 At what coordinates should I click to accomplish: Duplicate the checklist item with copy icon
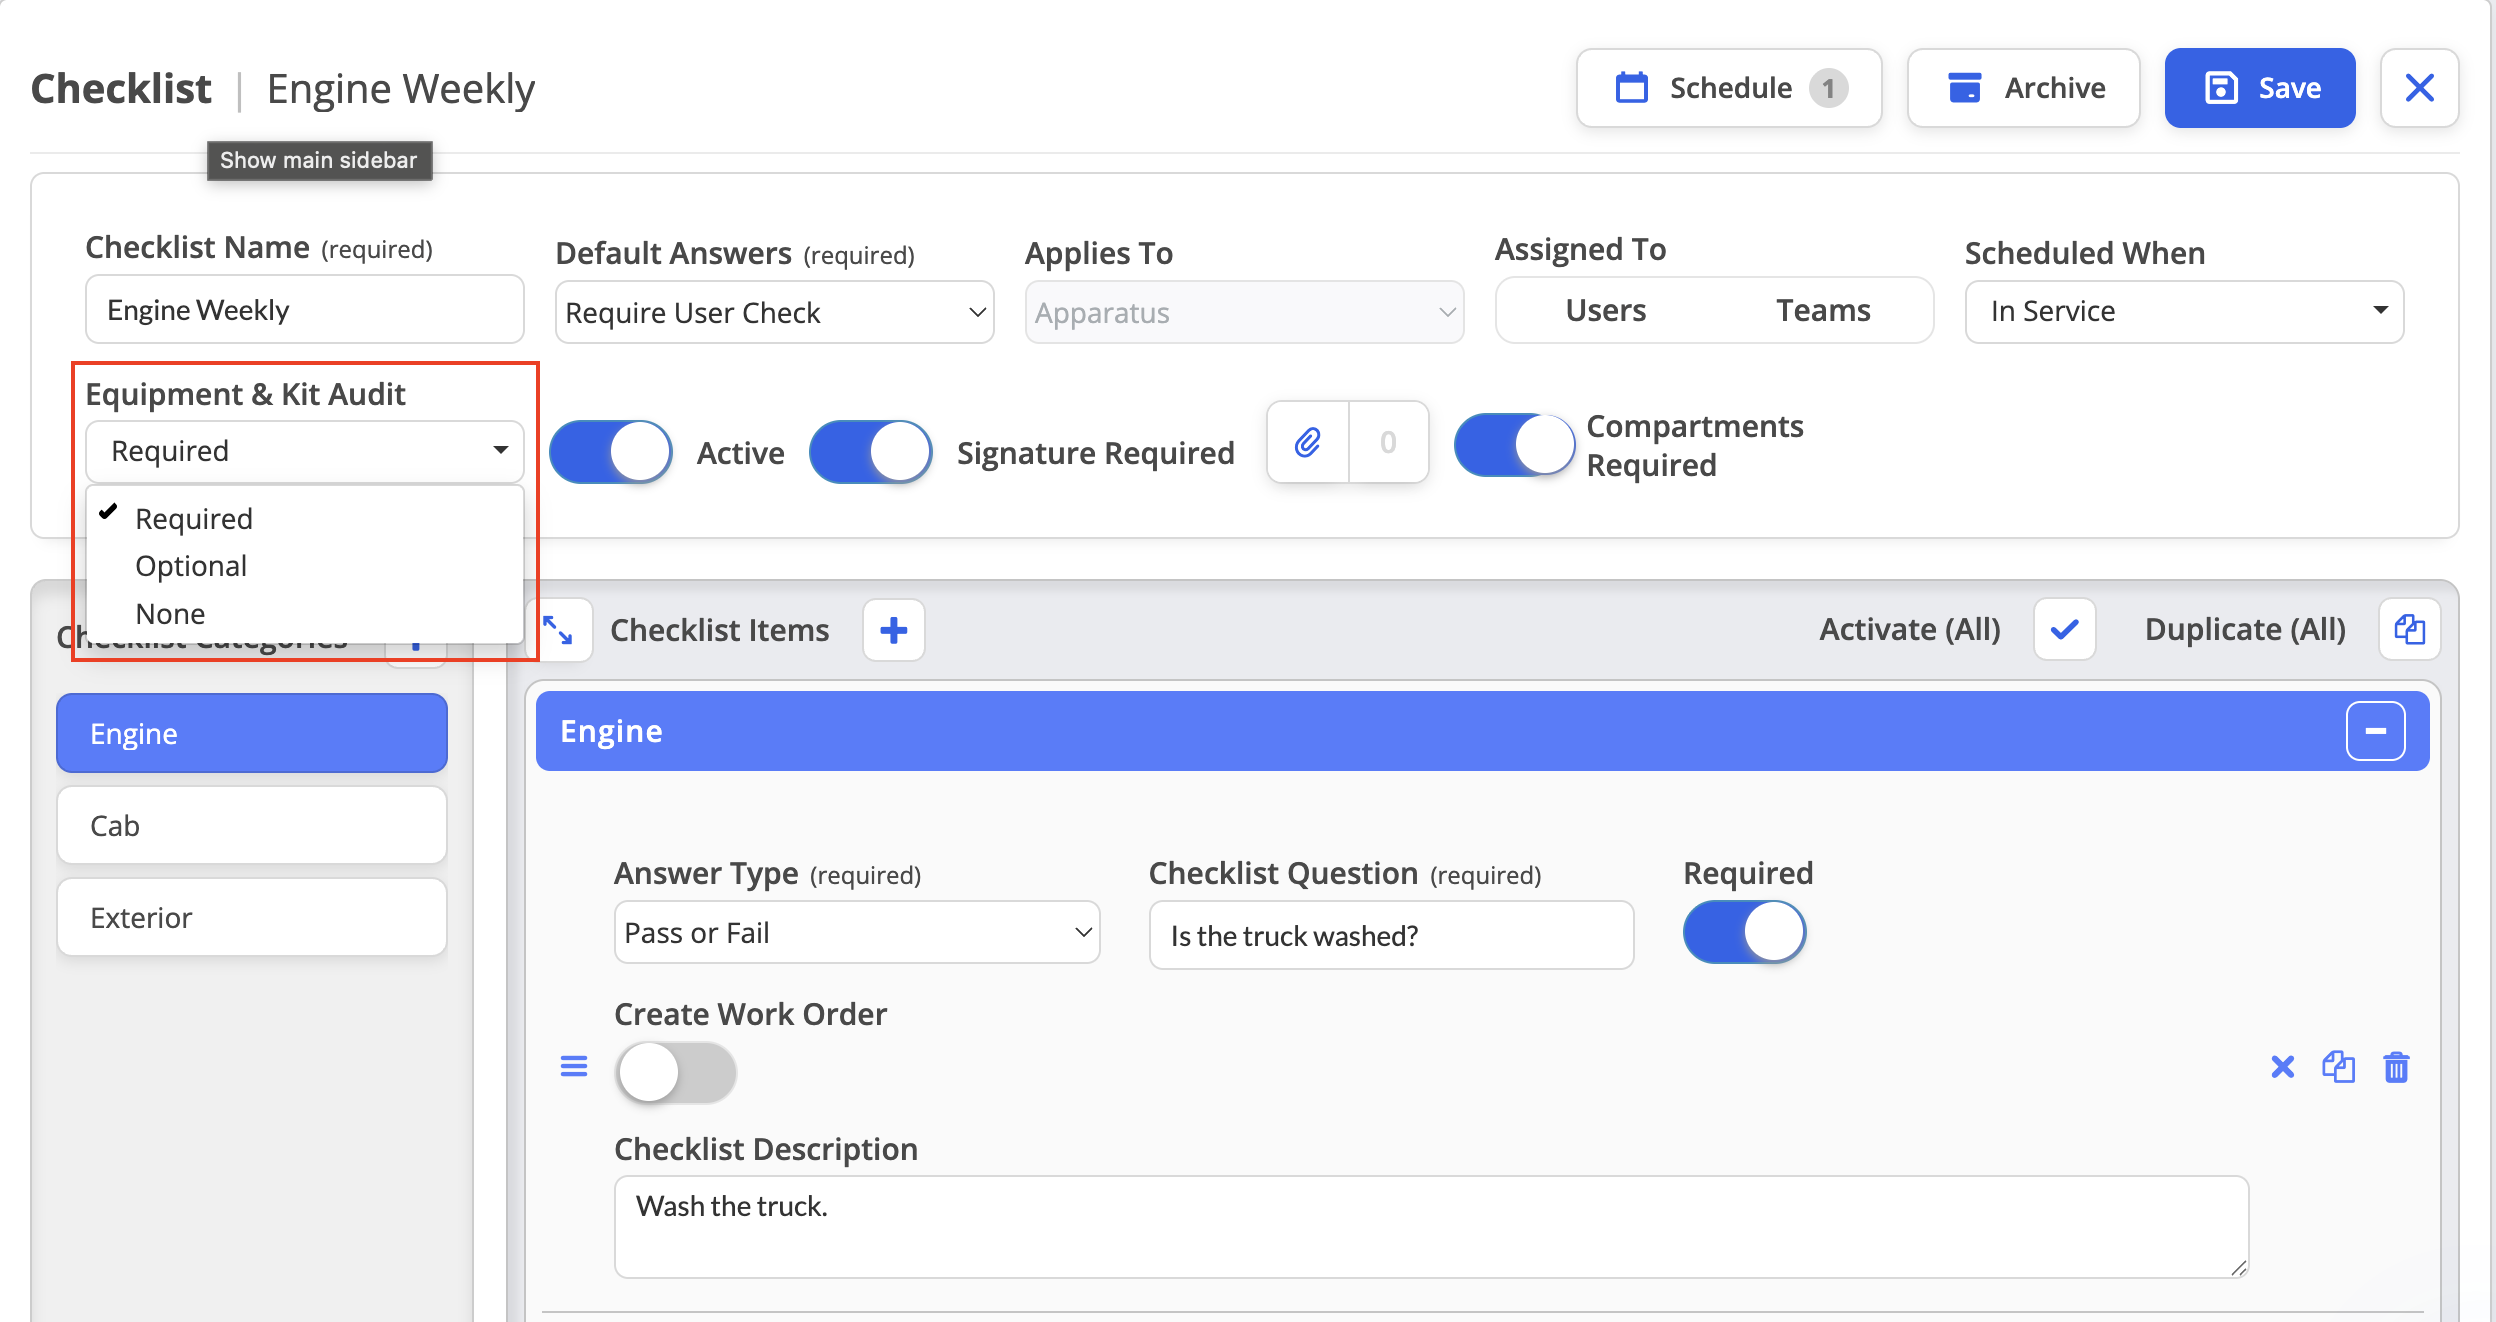click(x=2339, y=1067)
